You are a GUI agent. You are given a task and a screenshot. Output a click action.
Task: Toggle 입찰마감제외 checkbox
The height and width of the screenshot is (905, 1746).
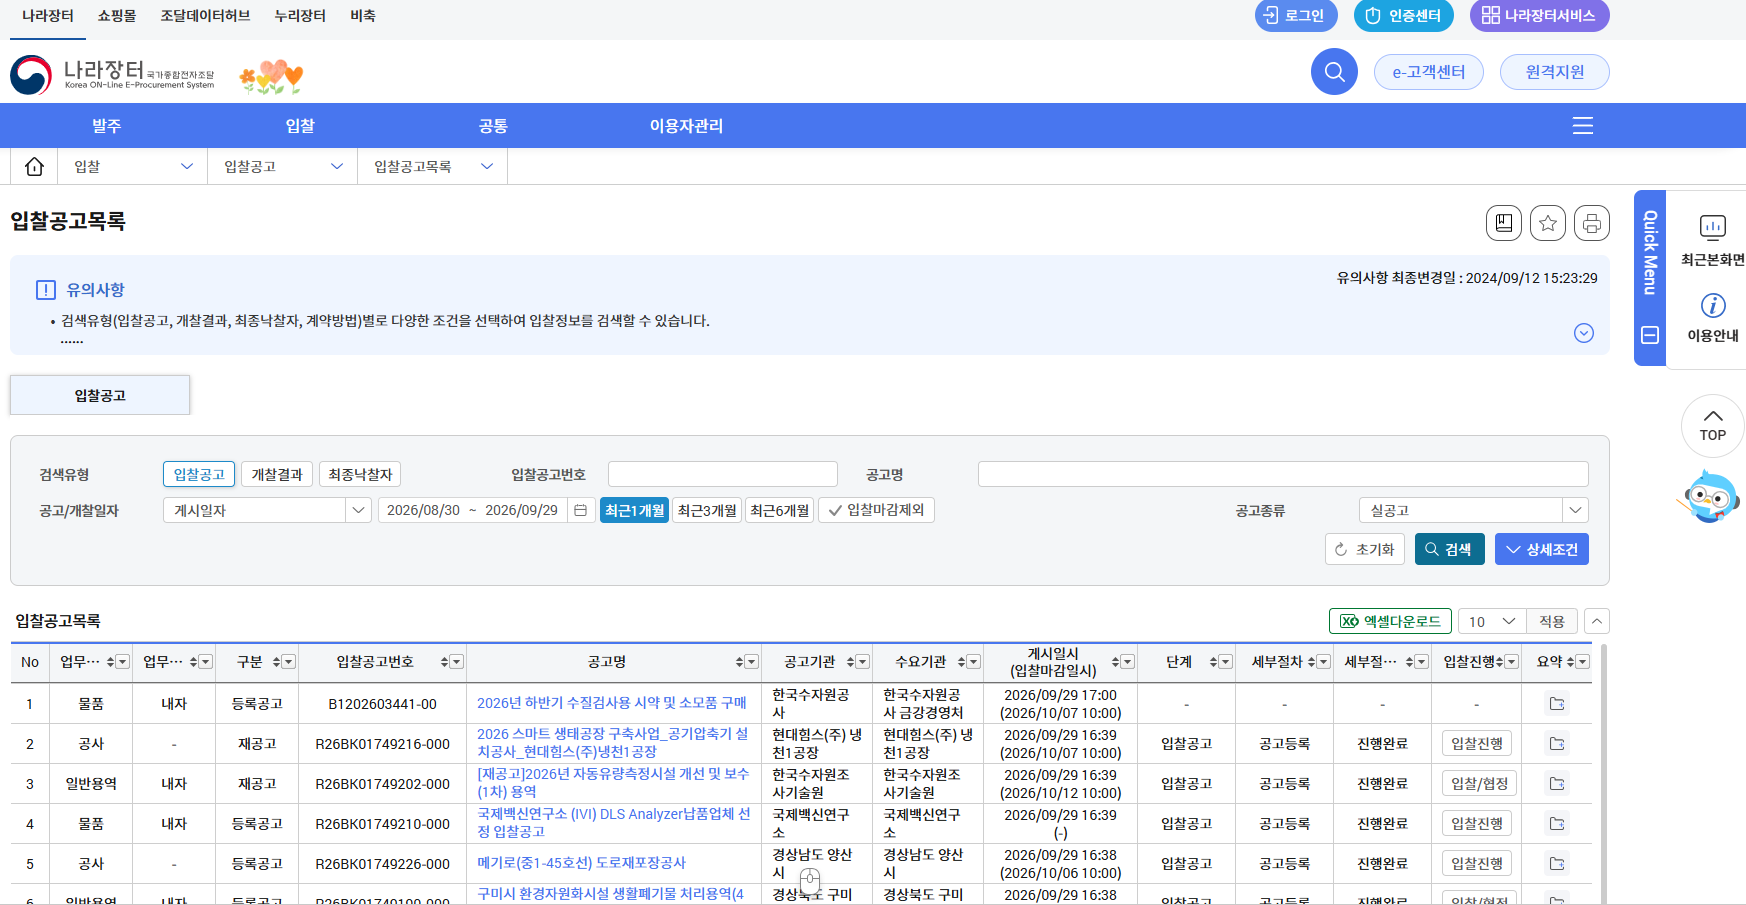point(876,510)
